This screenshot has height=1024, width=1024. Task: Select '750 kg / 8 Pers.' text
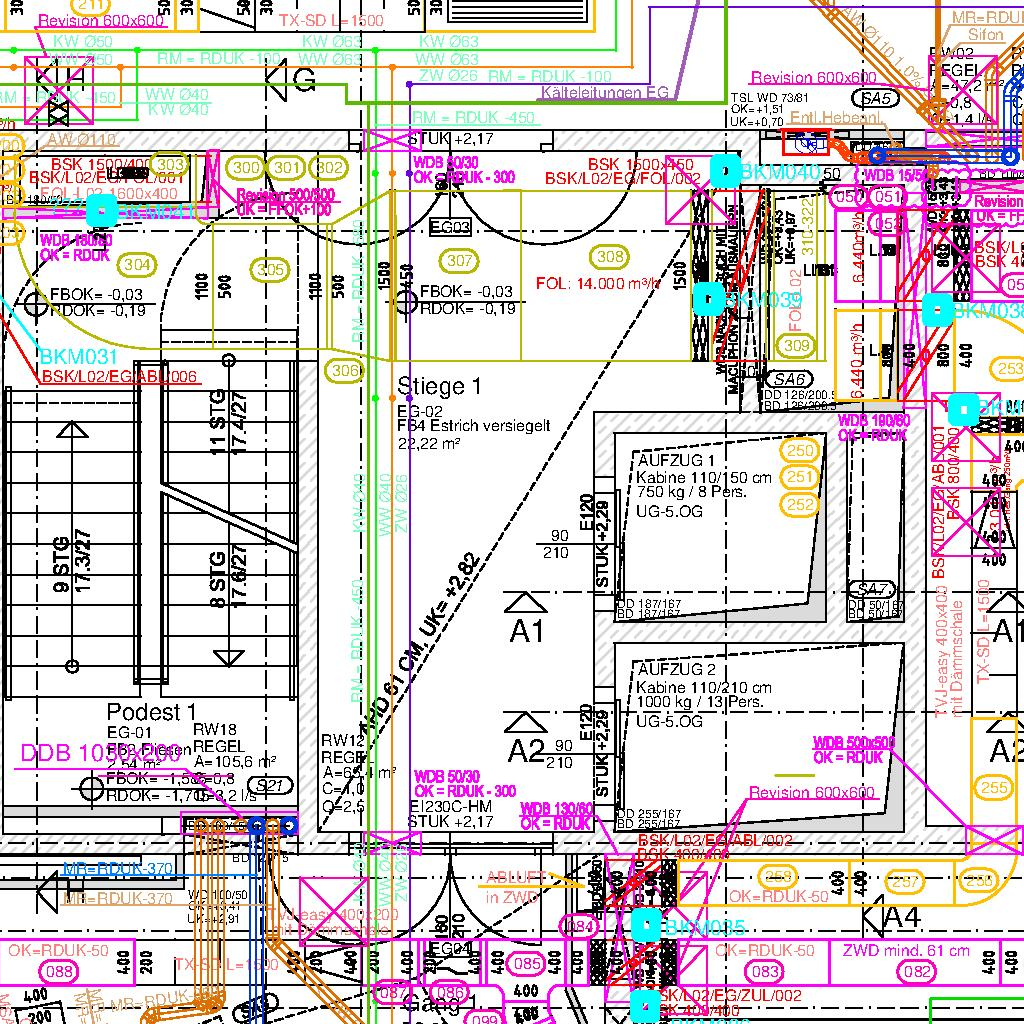point(692,492)
